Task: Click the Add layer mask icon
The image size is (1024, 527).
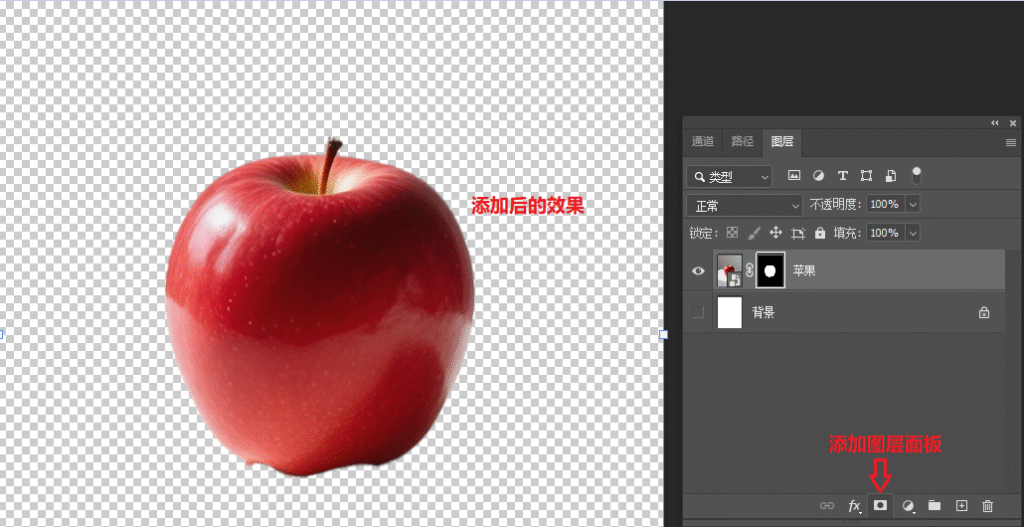Action: coord(880,506)
